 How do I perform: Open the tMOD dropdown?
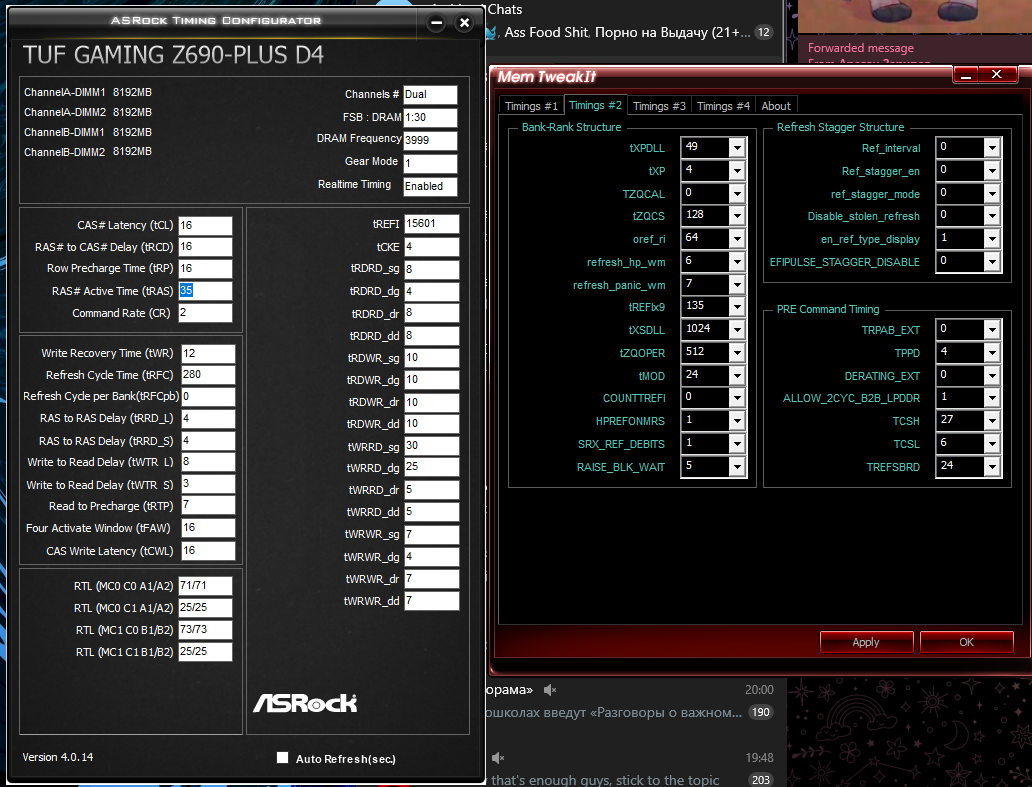point(737,376)
